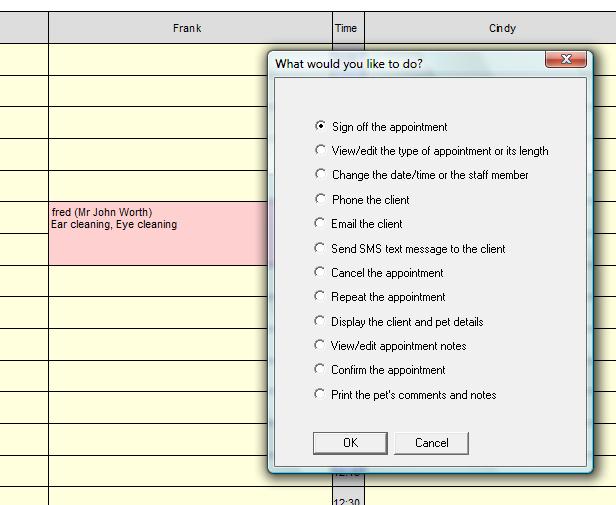Select Change the date/time or staff member
The width and height of the screenshot is (616, 505).
[320, 175]
